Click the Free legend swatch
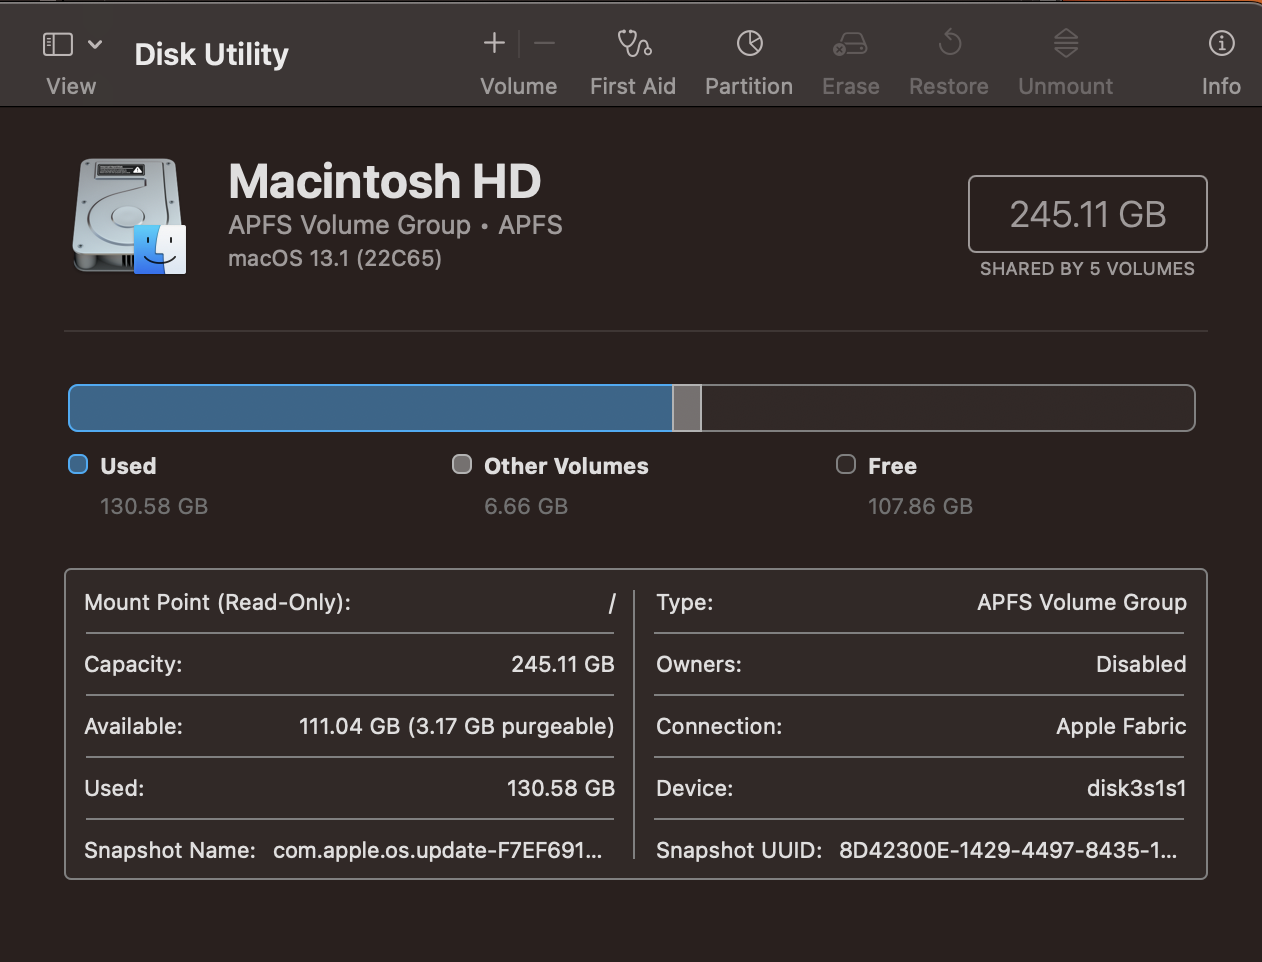Screen dimensions: 1262x962 coord(846,464)
